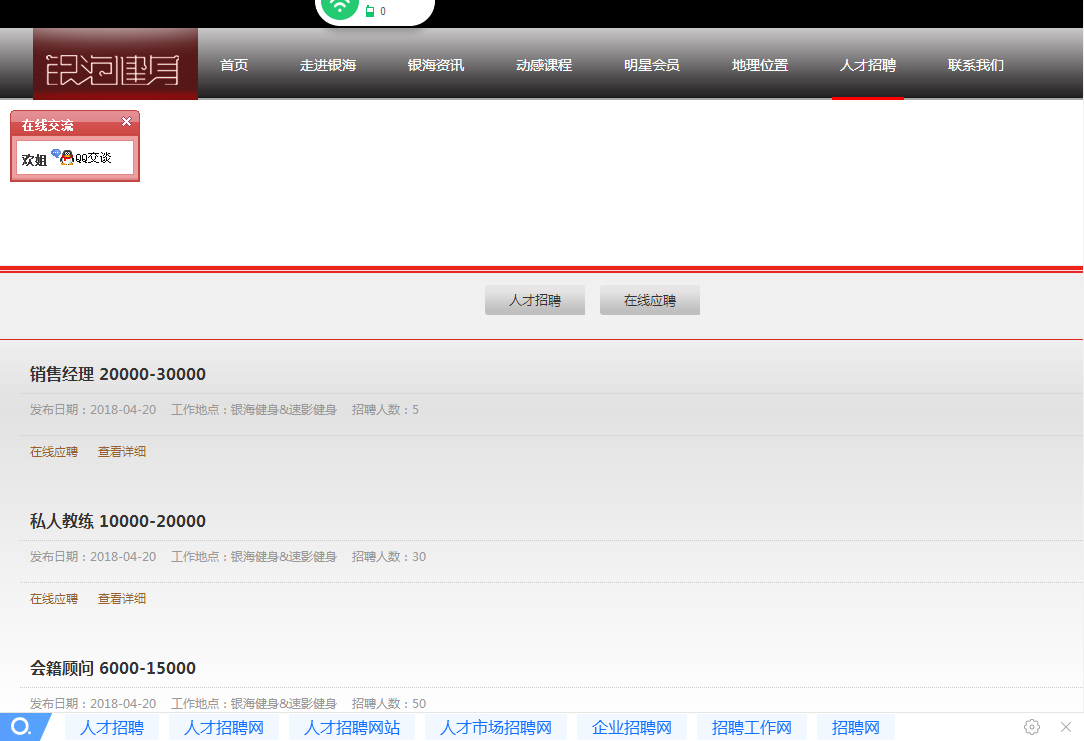Click the 人才招聘 suggestion in bottom bar
The image size is (1084, 741).
[x=112, y=727]
